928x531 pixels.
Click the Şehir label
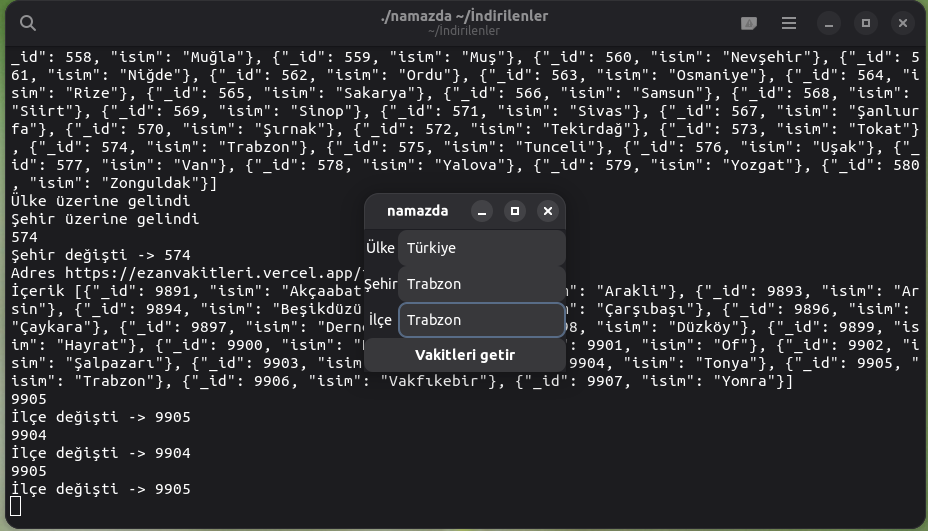pyautogui.click(x=380, y=284)
